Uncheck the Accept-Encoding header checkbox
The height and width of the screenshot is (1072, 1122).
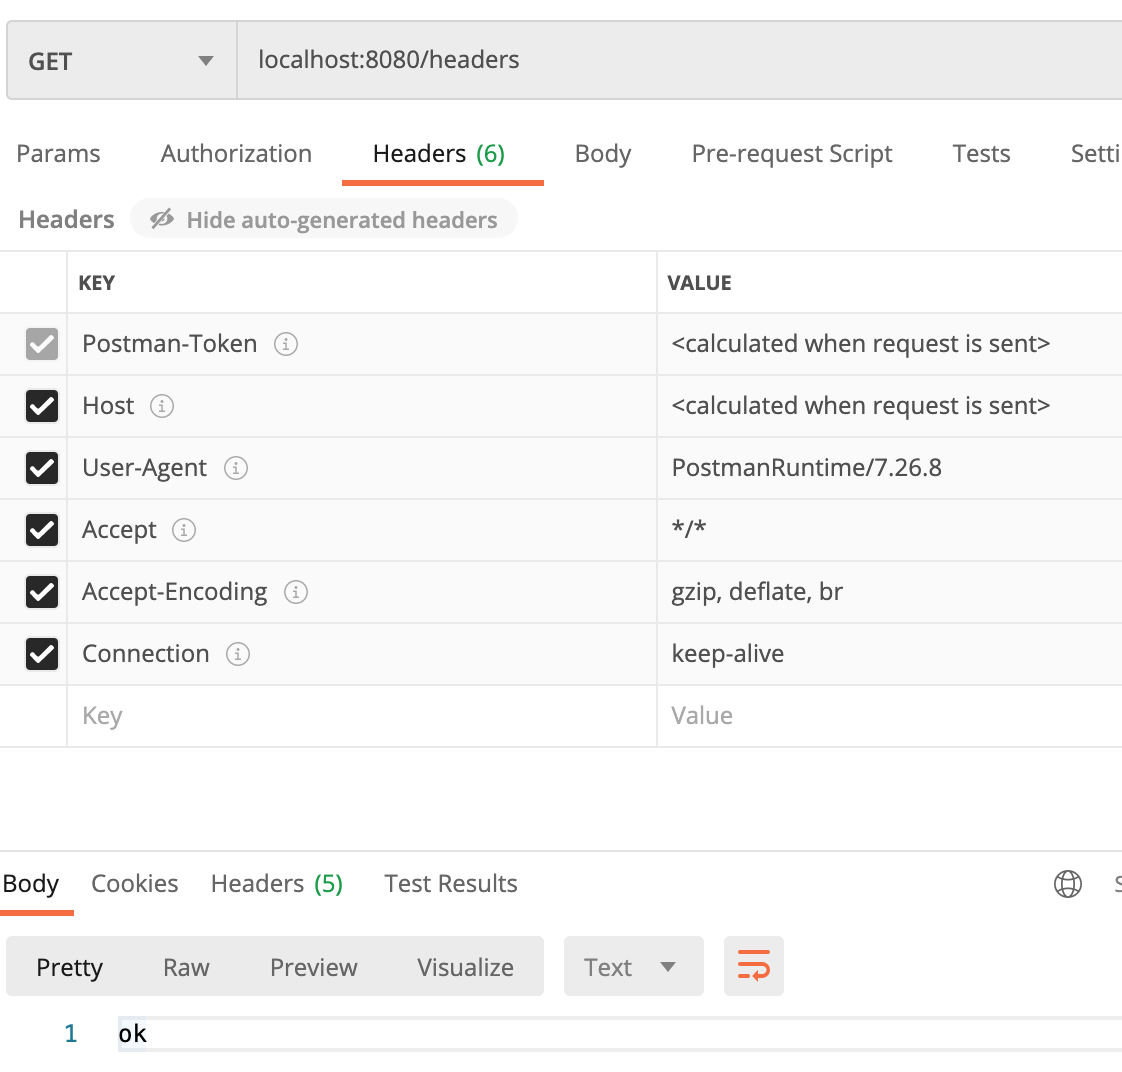point(42,593)
